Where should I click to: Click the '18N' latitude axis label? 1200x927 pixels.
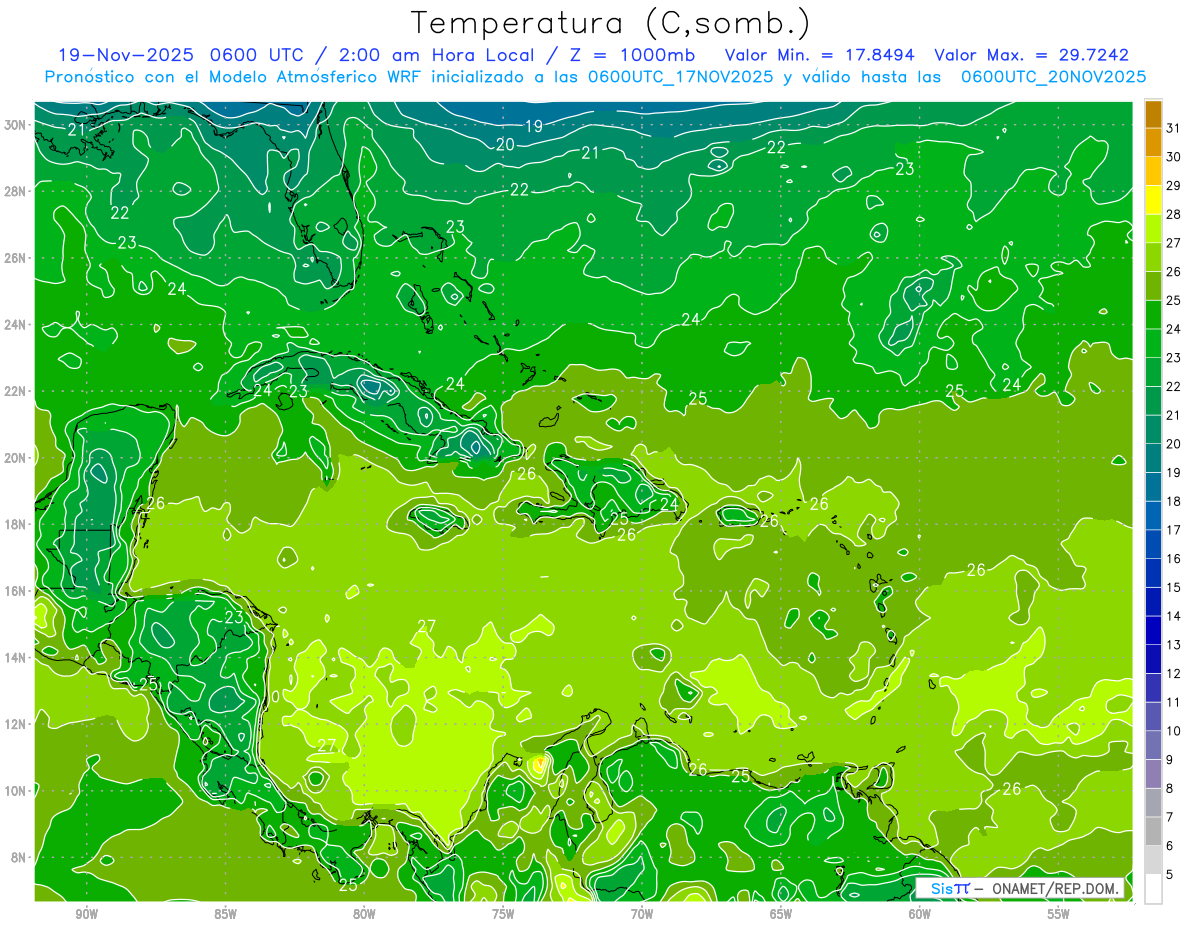click(16, 524)
